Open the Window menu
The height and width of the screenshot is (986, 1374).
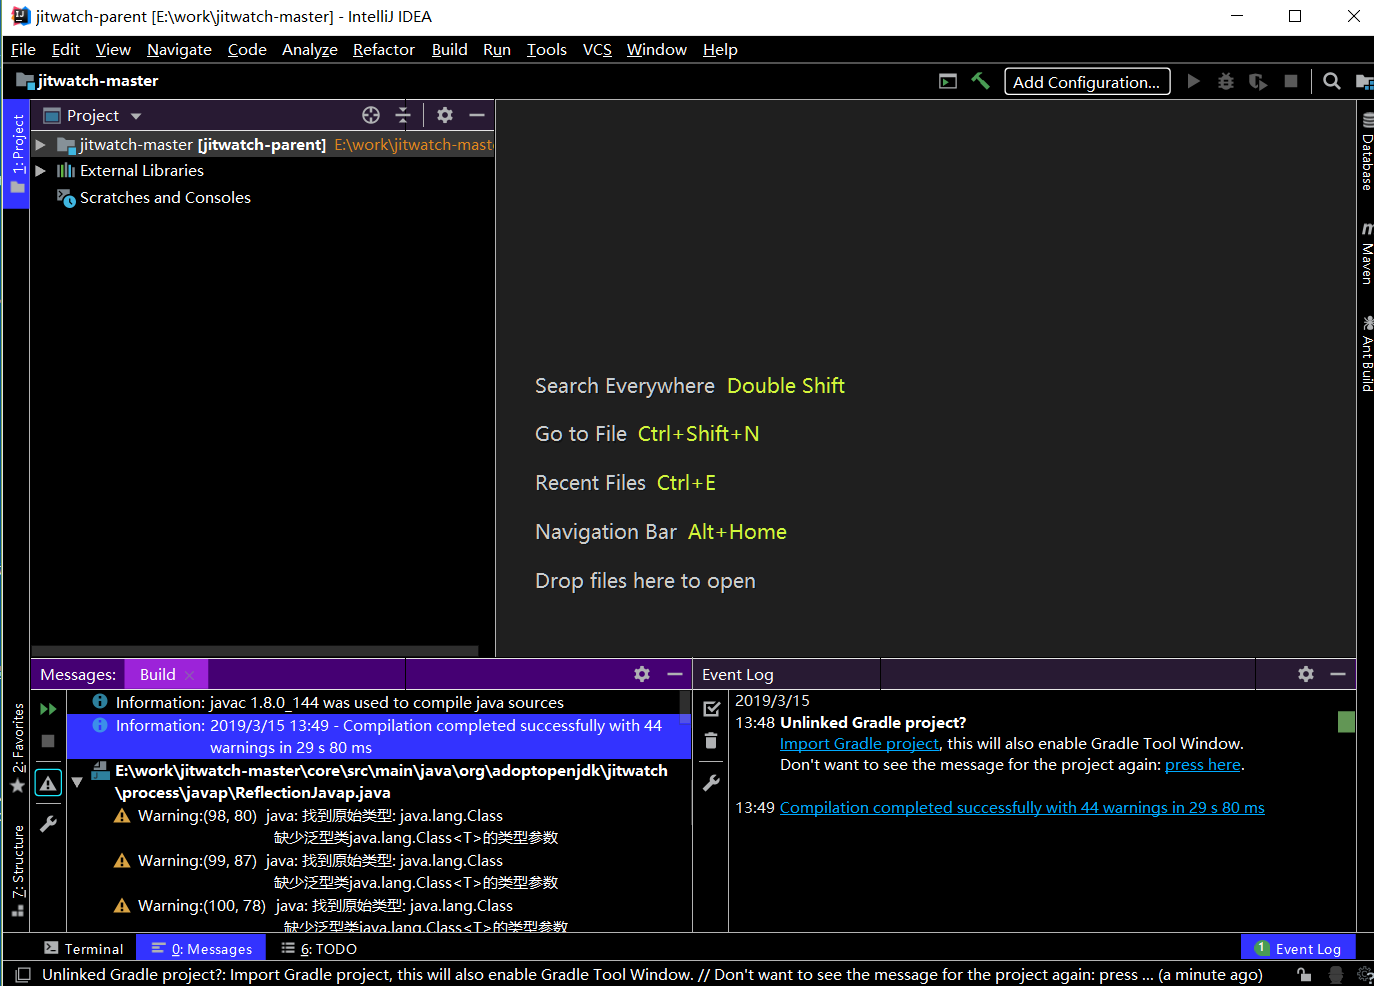click(x=656, y=49)
